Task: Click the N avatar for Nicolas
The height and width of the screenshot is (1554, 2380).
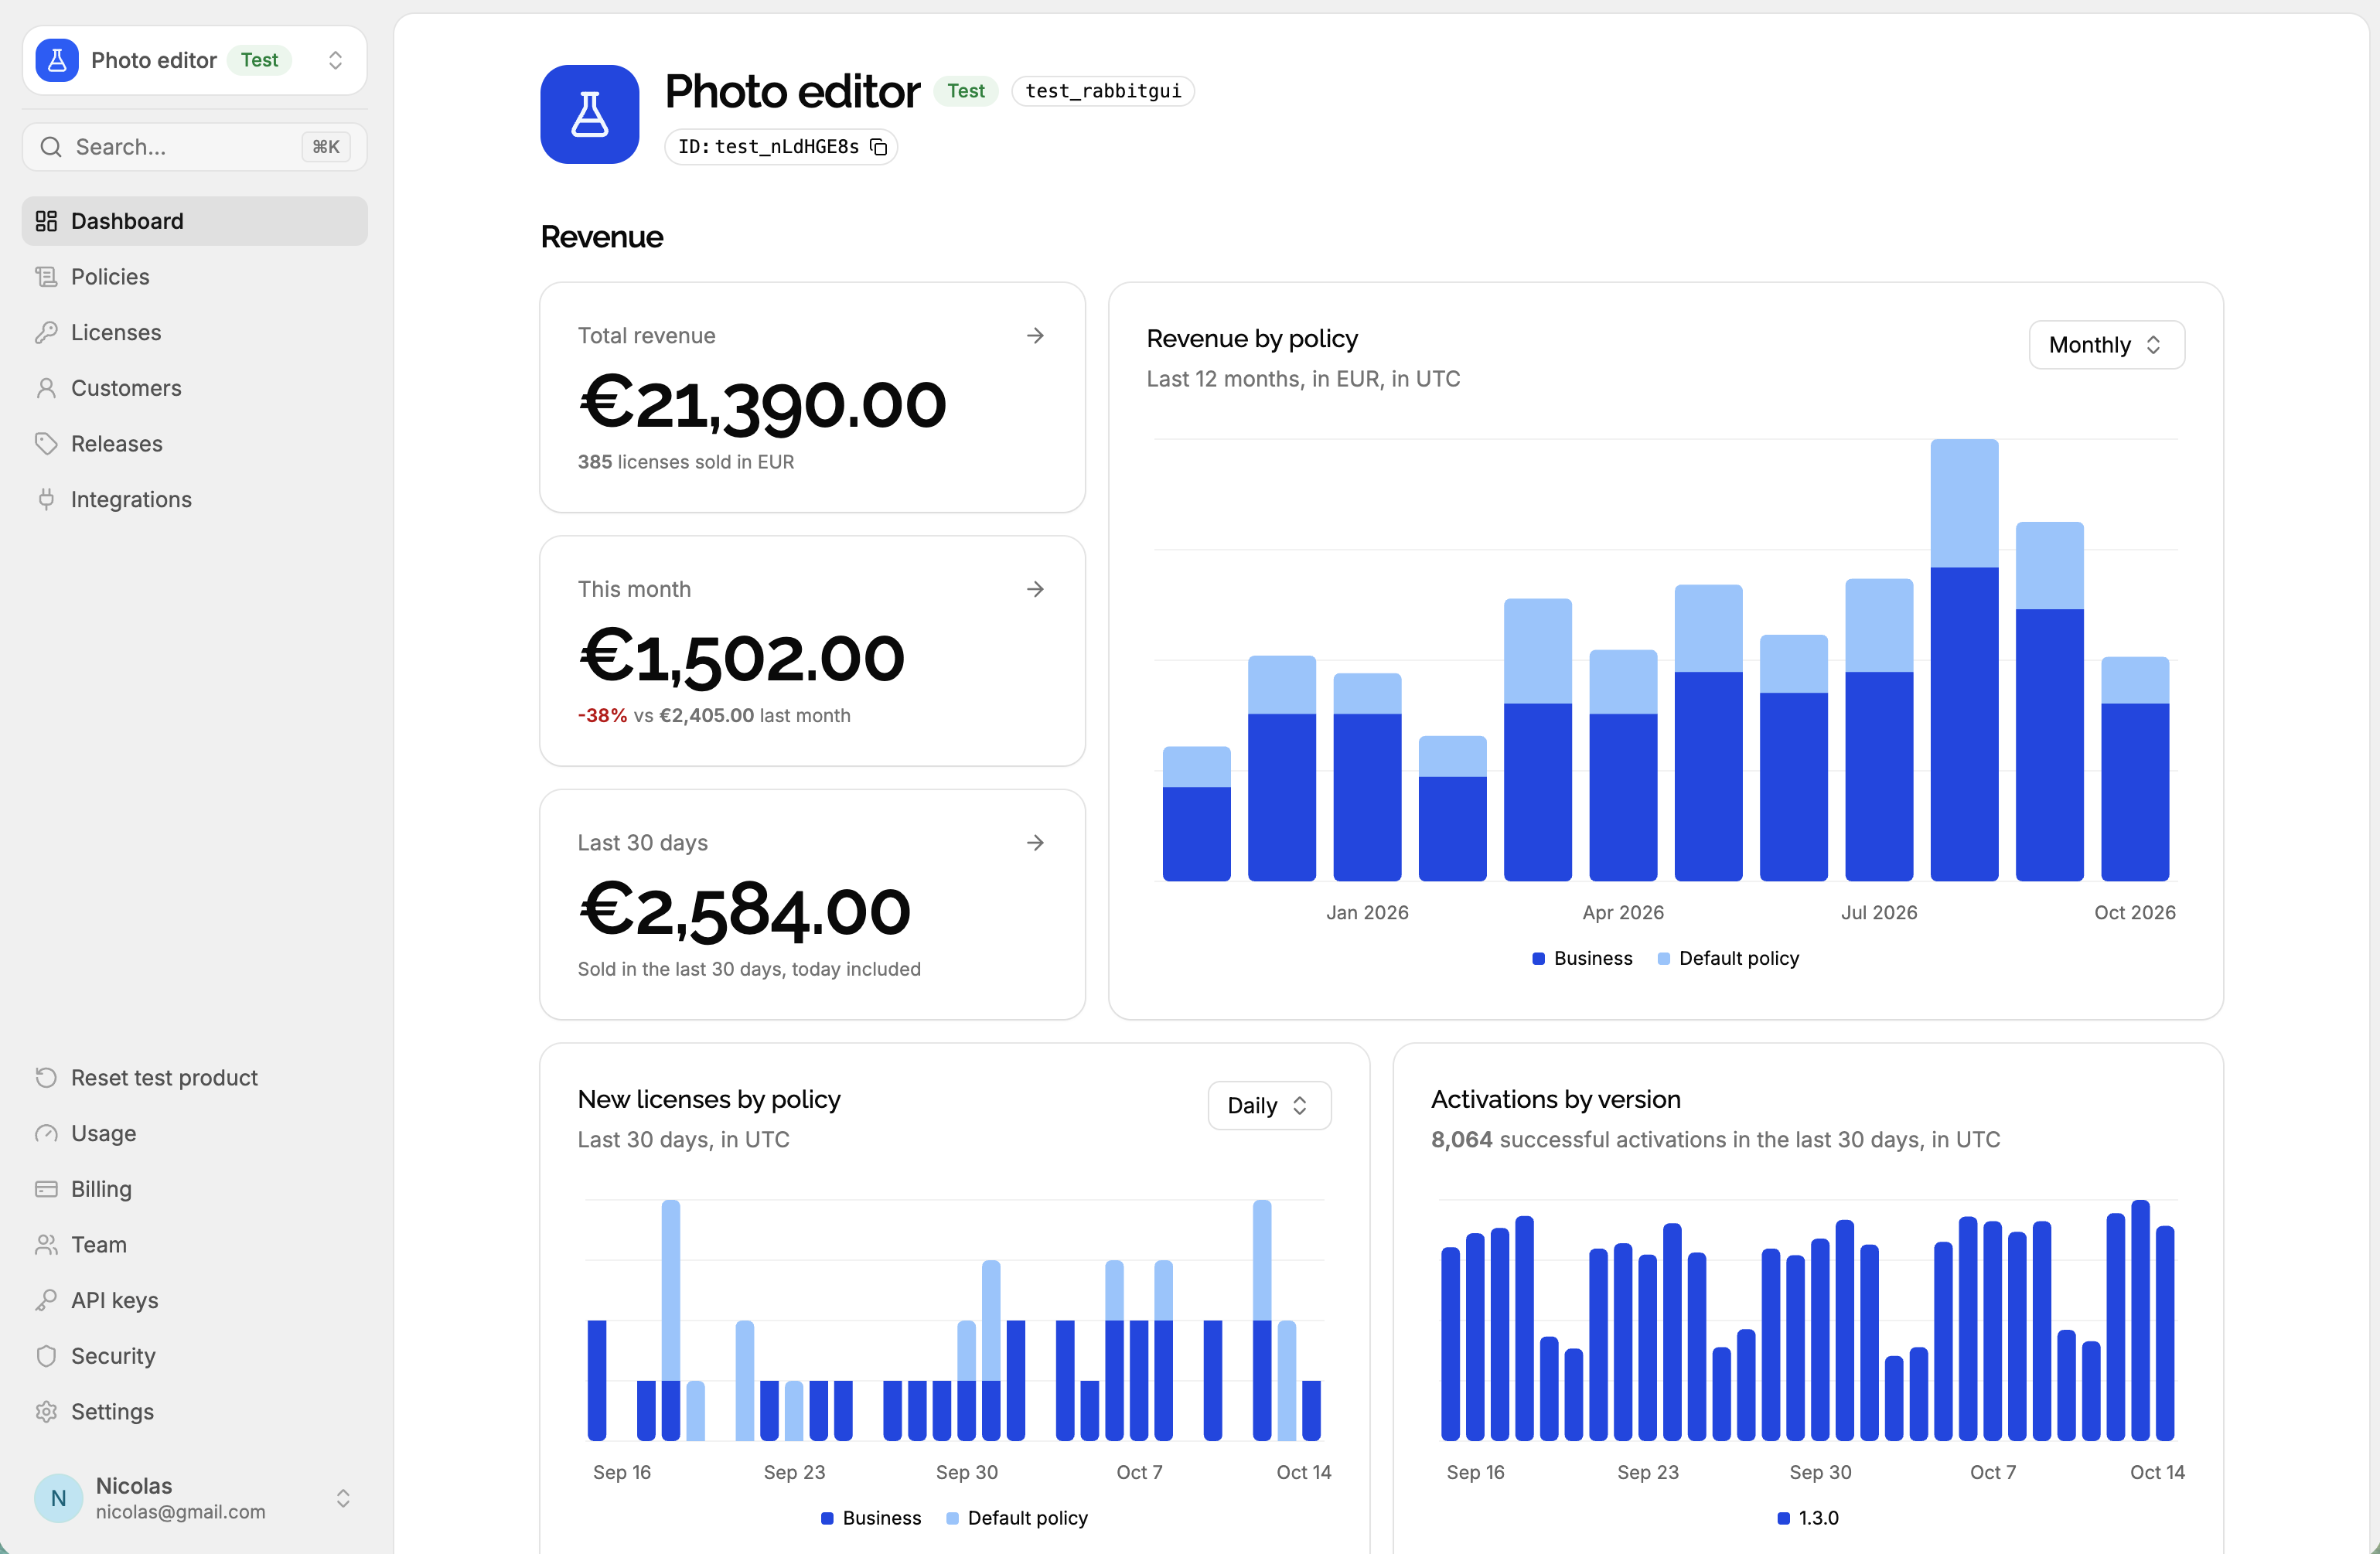Action: [x=59, y=1498]
